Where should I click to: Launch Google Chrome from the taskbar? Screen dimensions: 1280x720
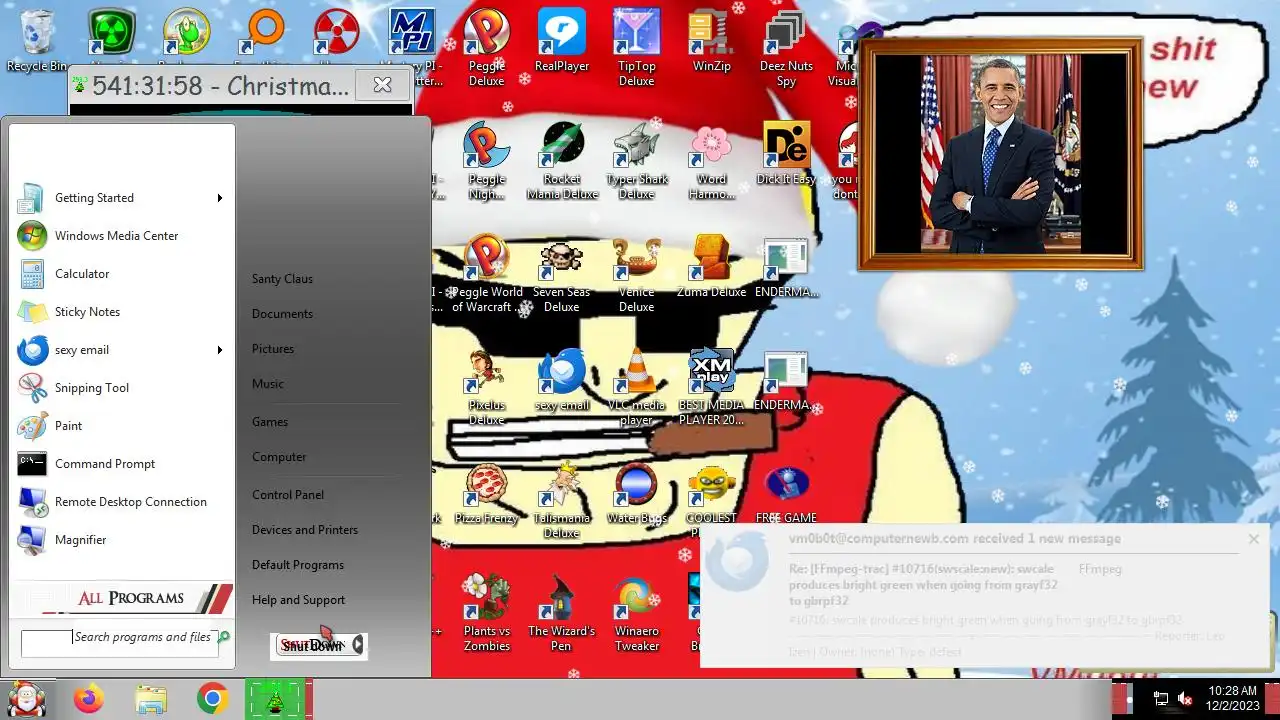point(212,699)
